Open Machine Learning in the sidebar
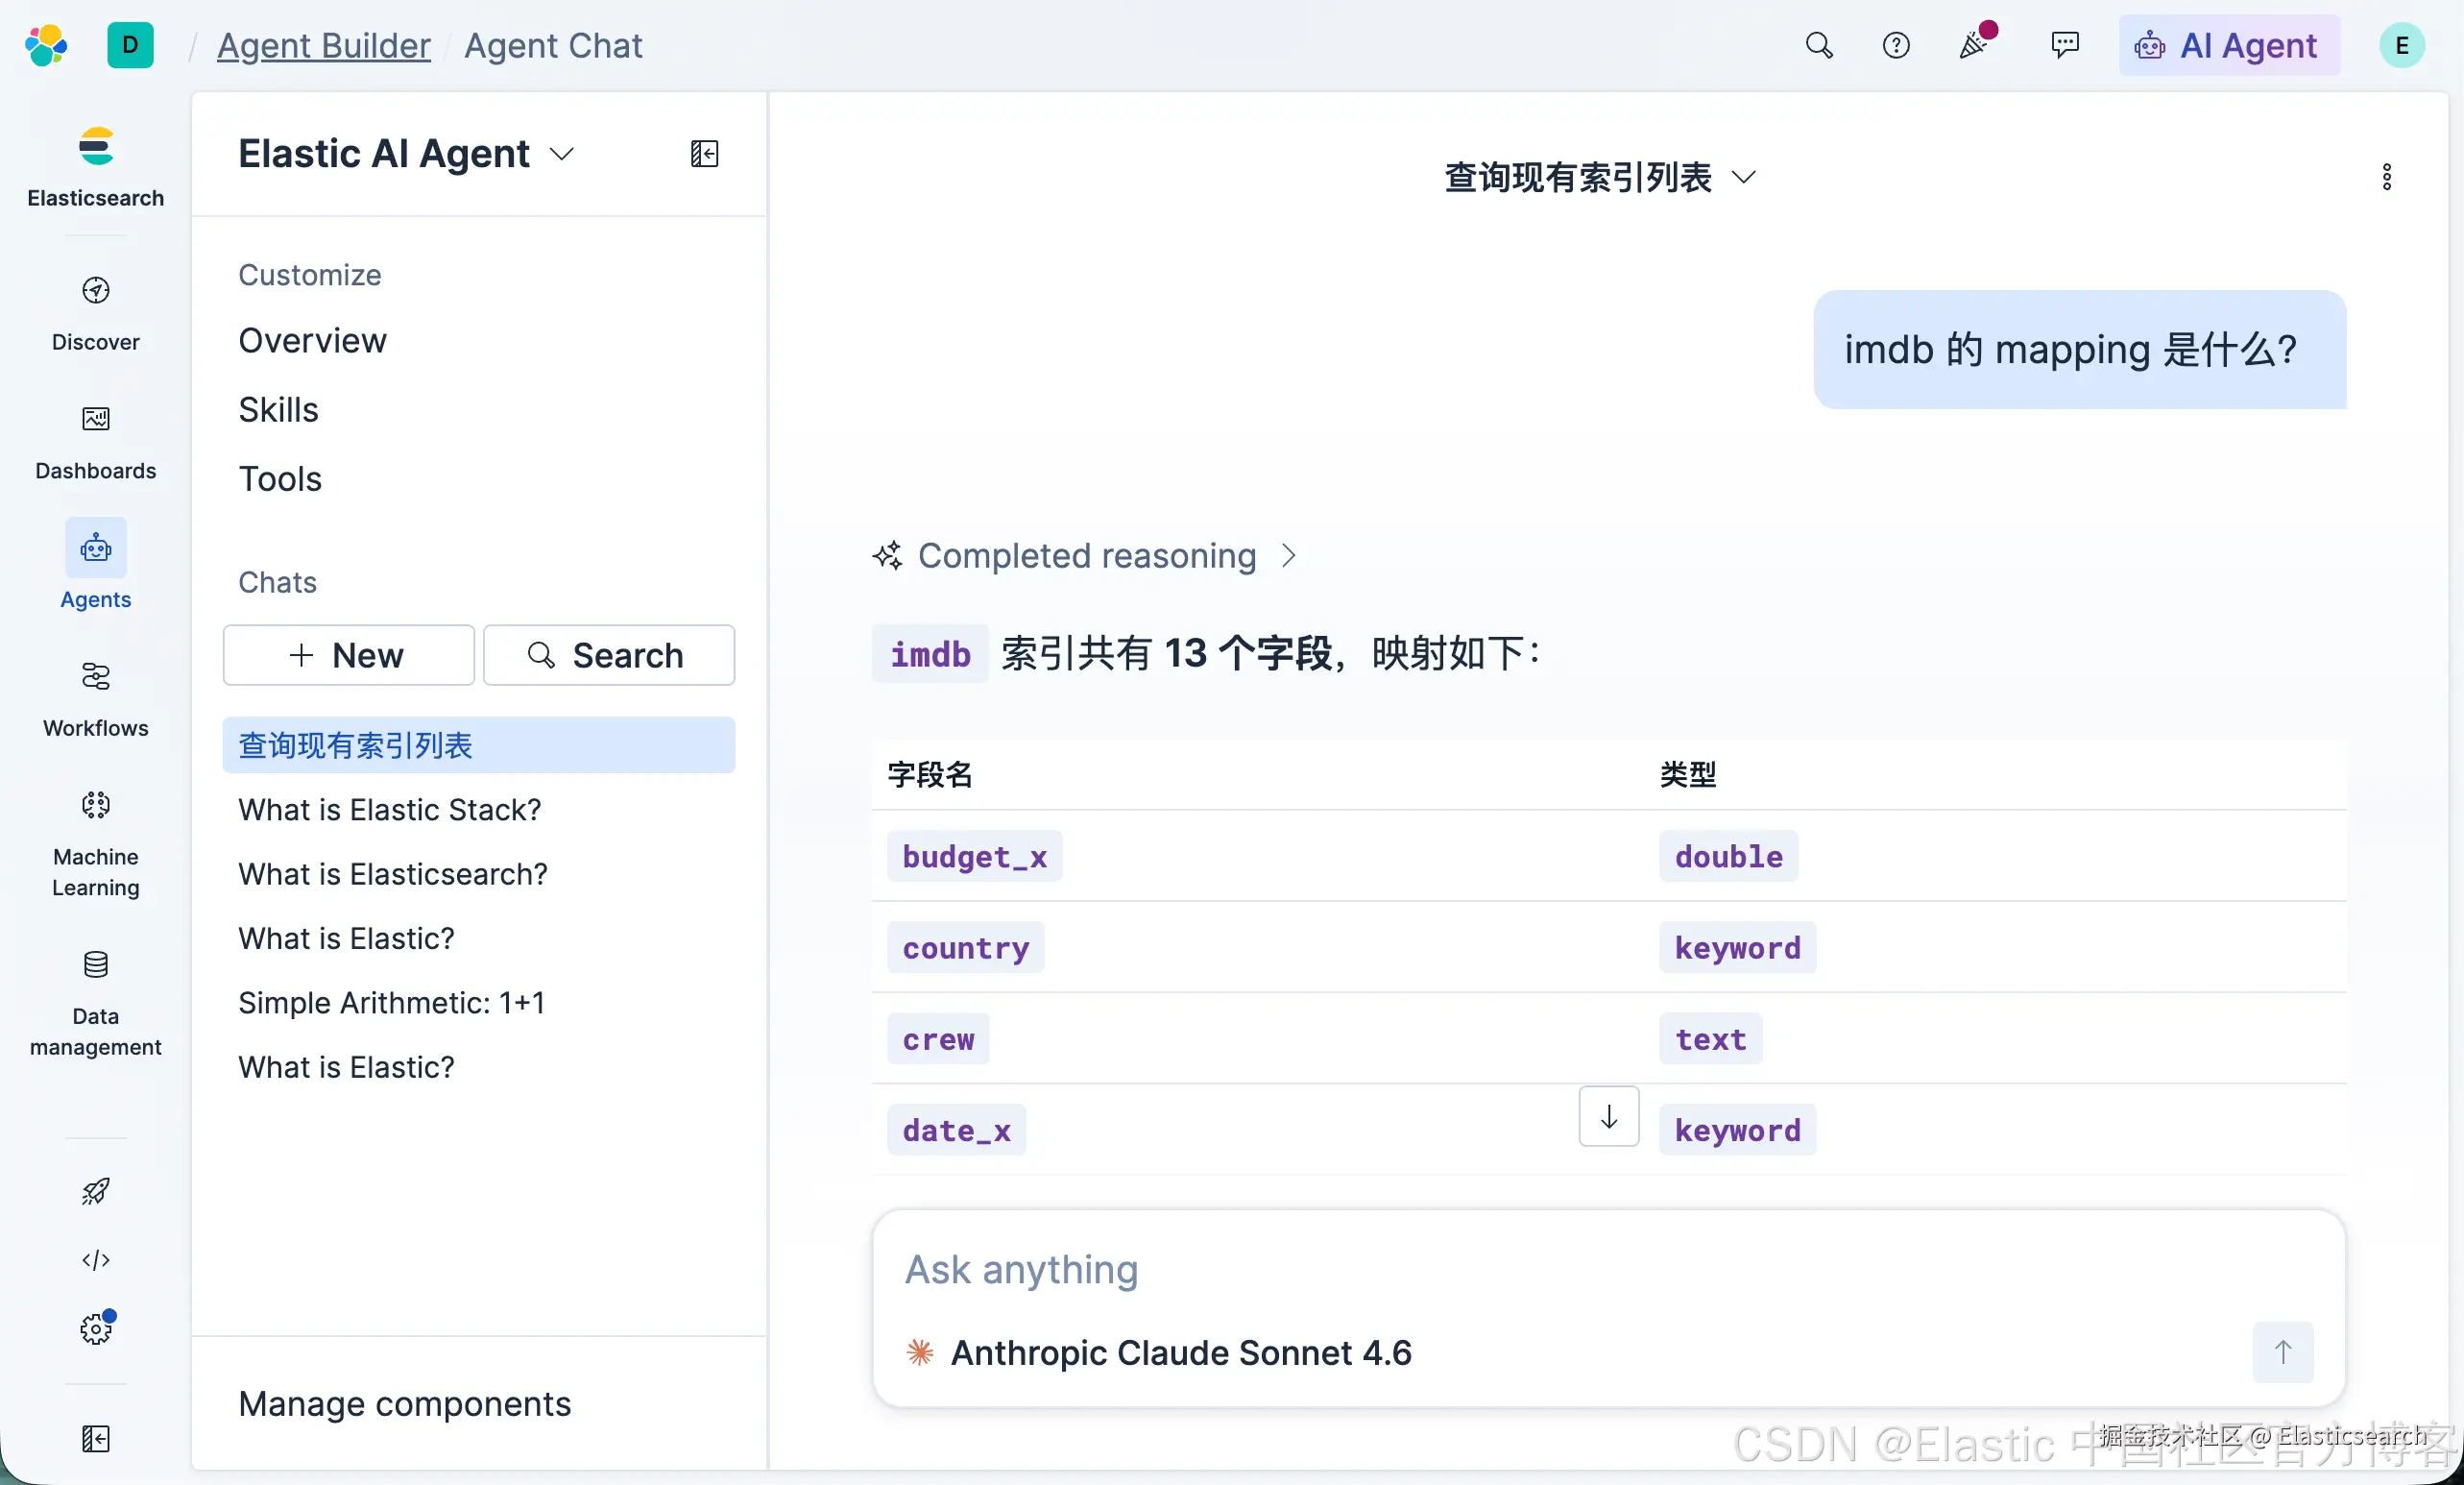 (x=96, y=843)
